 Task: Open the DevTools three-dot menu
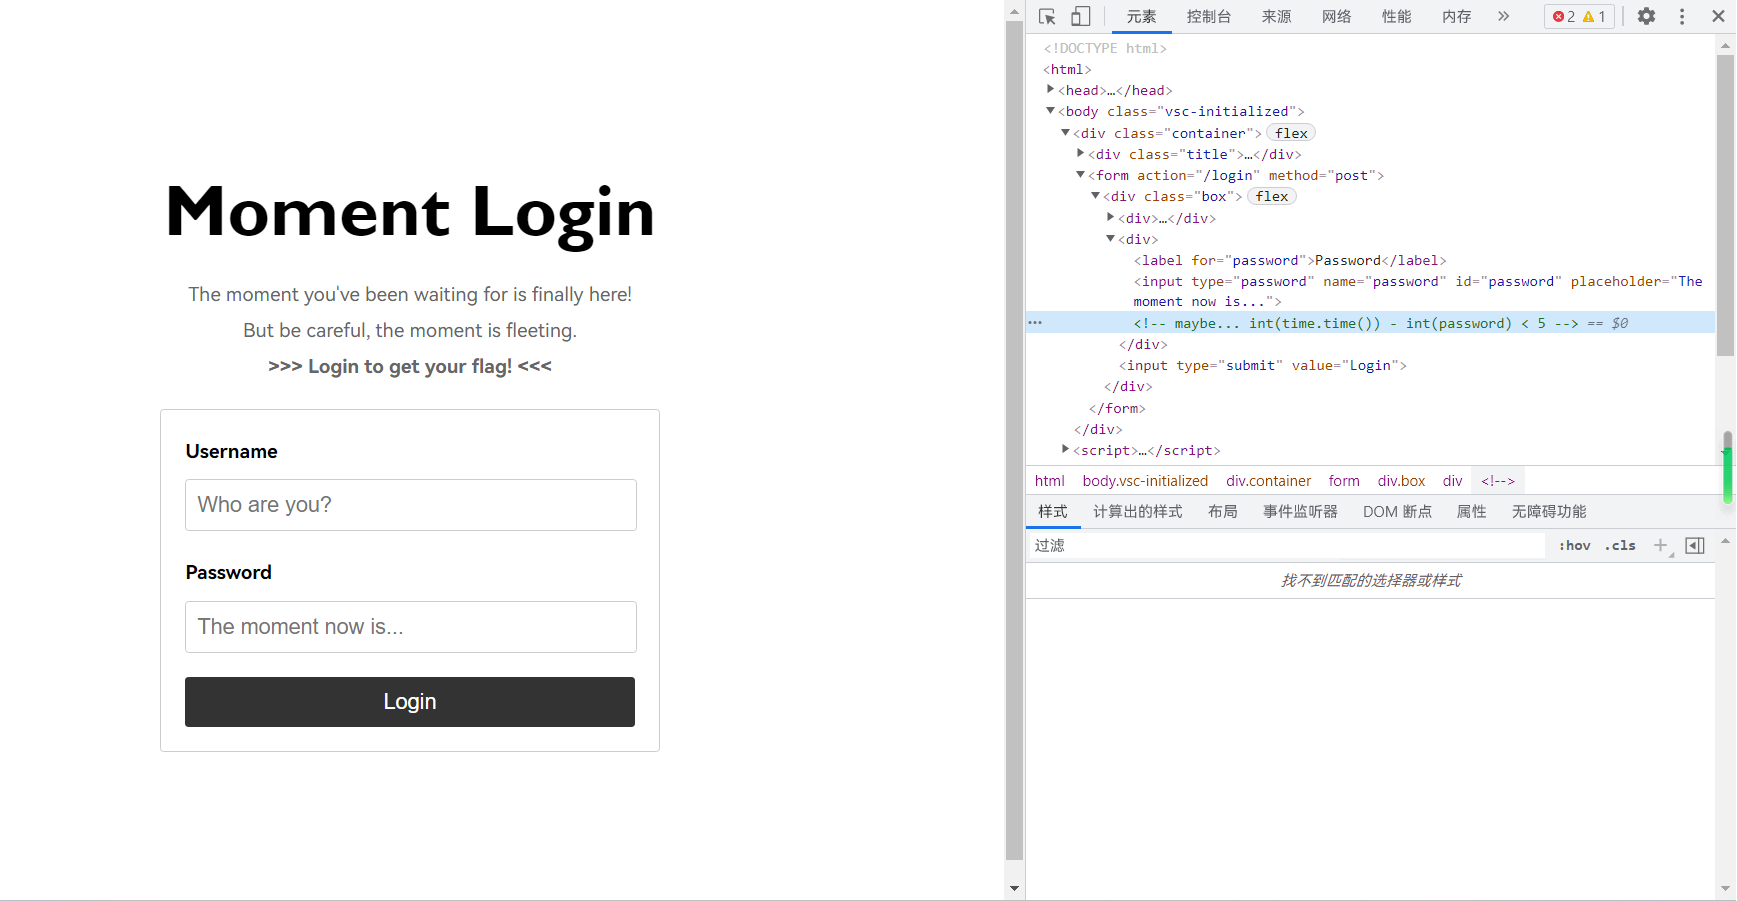[1682, 16]
